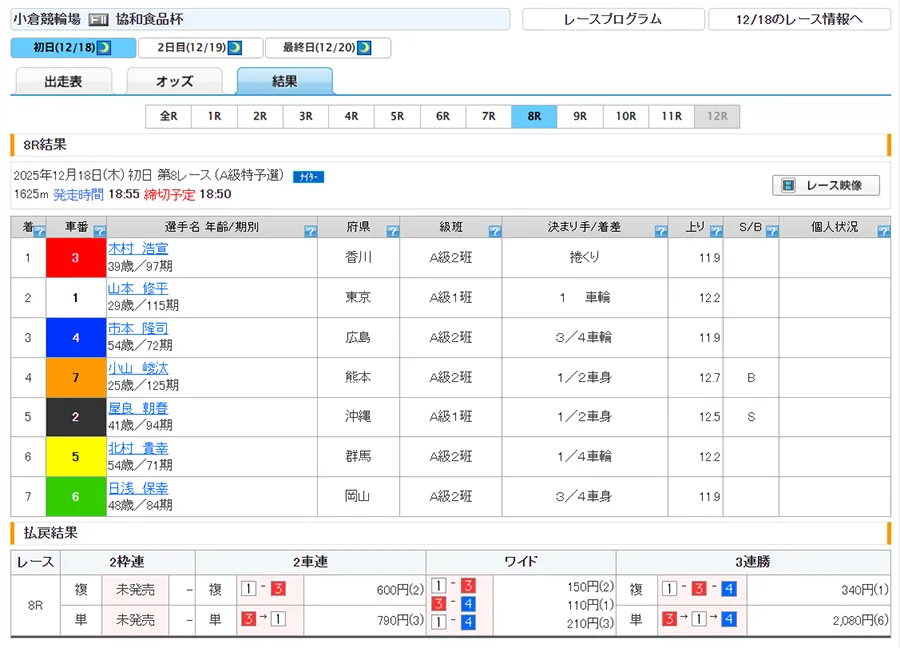Click help icon in 個人状況 column header
900x648 pixels.
pyautogui.click(x=883, y=231)
